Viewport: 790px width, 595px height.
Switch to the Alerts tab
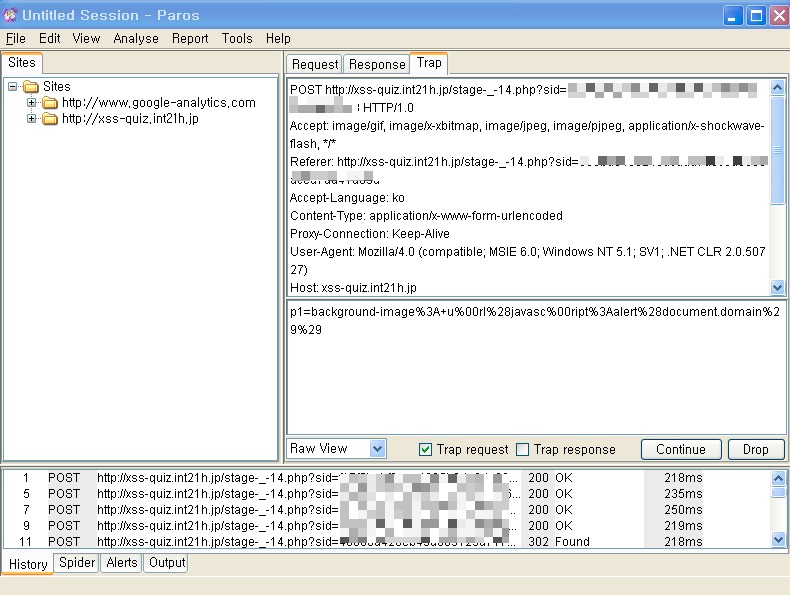[122, 563]
